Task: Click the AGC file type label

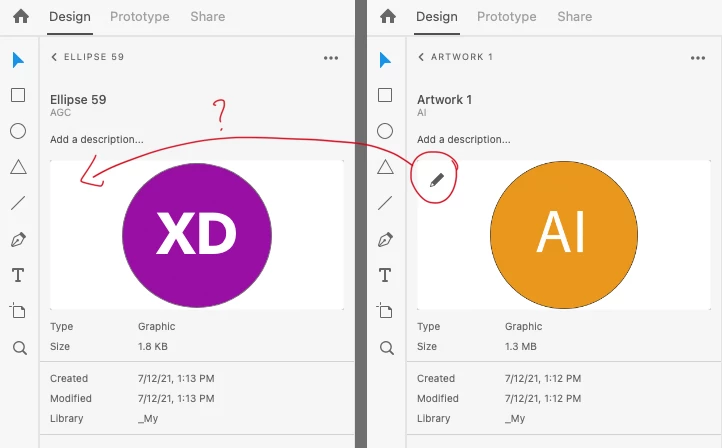Action: pyautogui.click(x=60, y=113)
